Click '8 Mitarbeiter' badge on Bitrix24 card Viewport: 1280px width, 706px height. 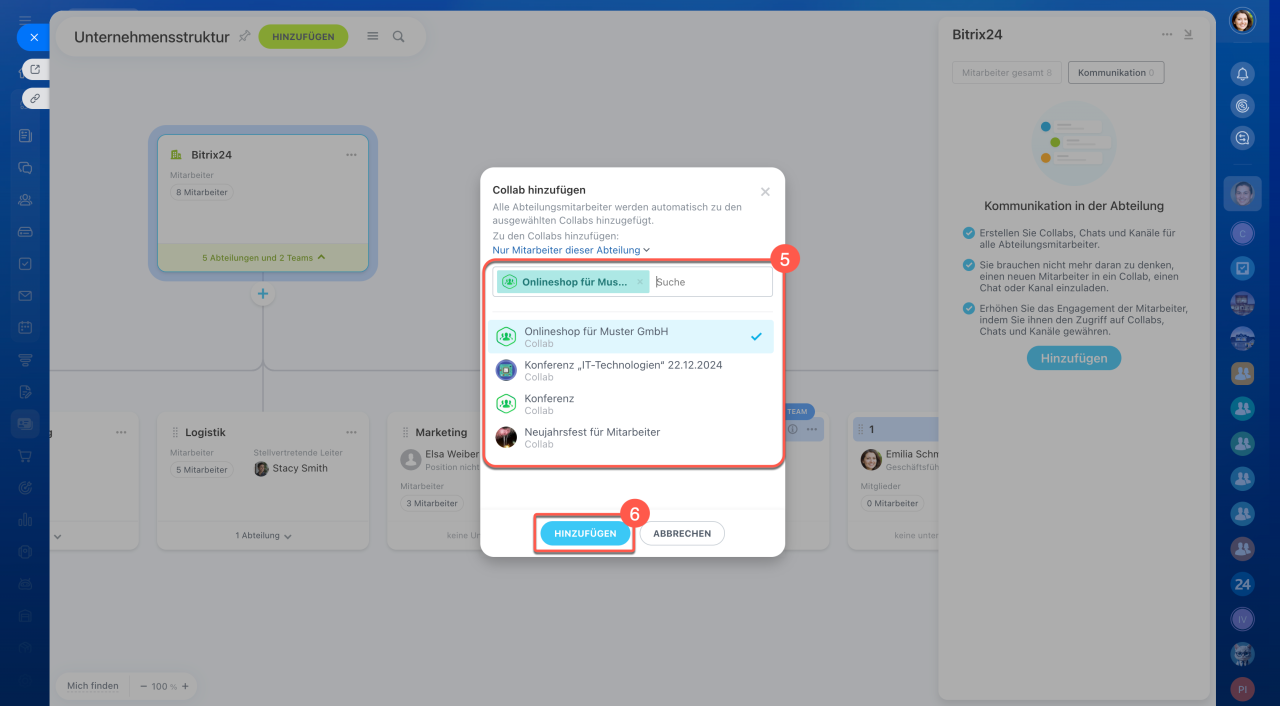click(x=202, y=192)
